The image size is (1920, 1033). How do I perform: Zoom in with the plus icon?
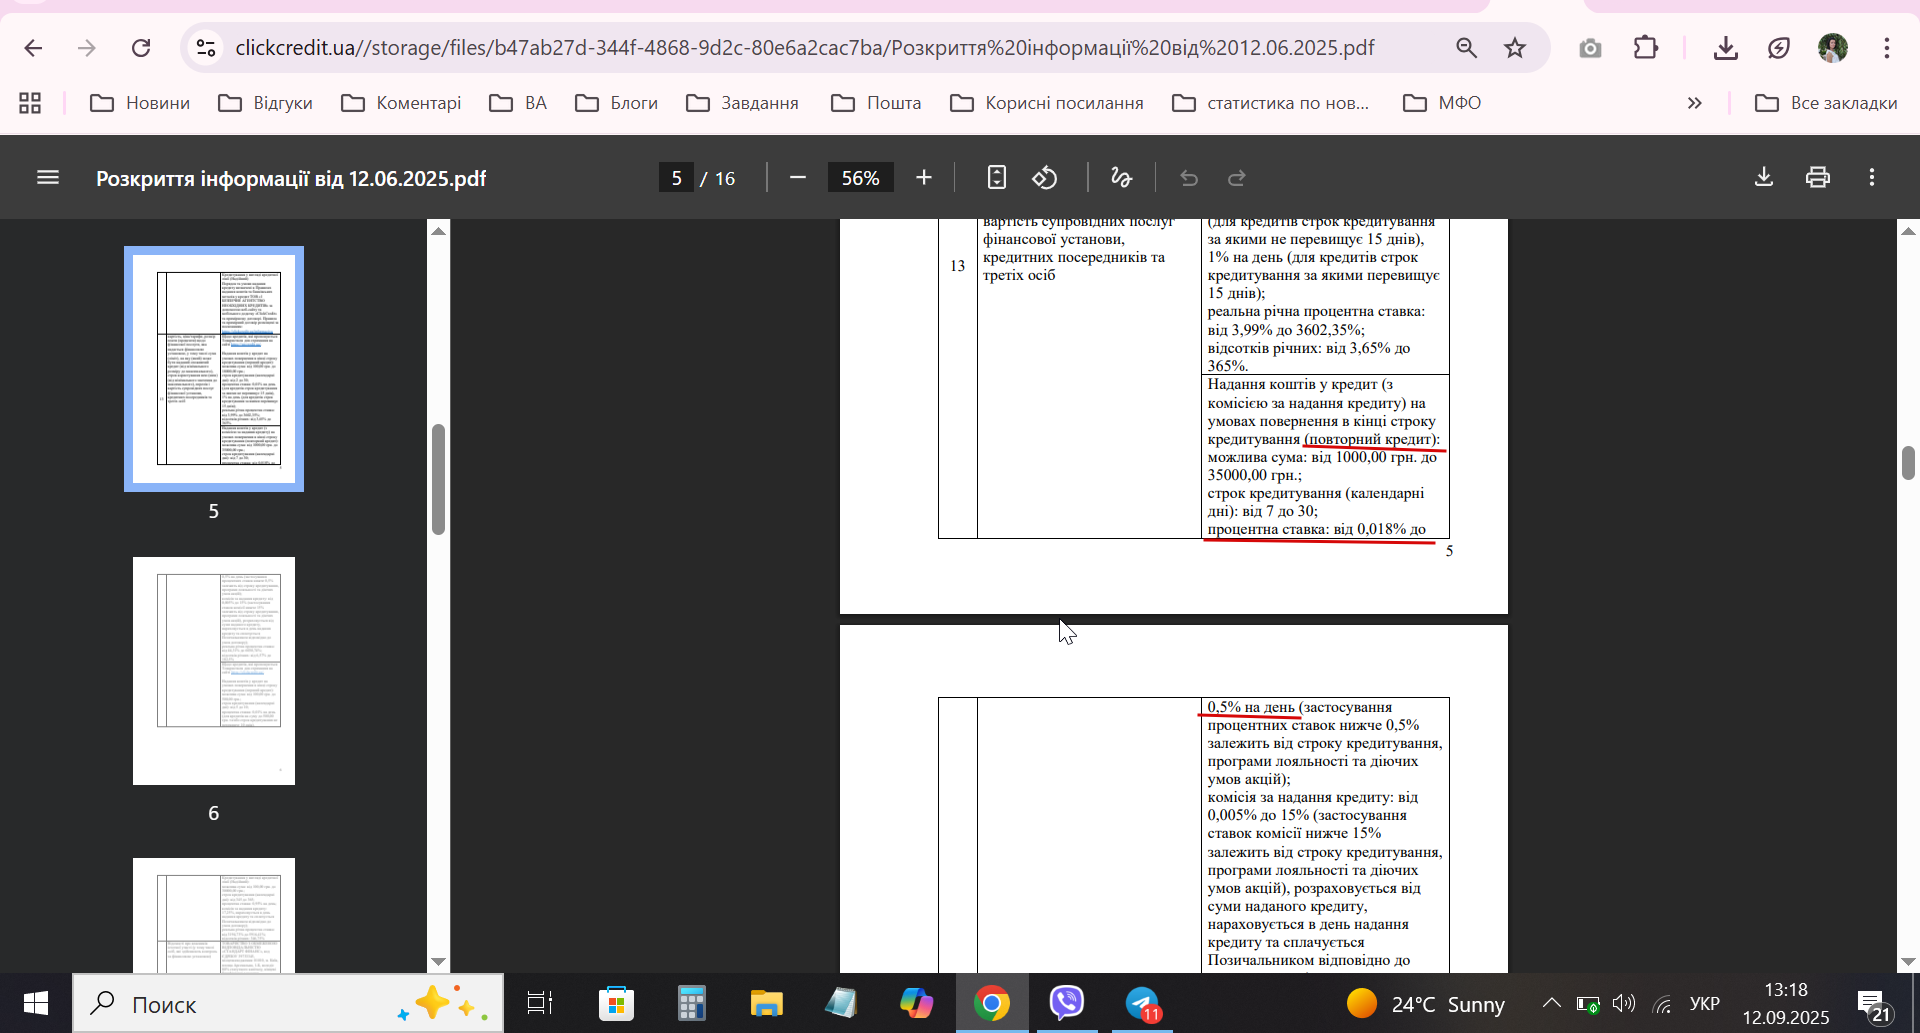tap(924, 178)
